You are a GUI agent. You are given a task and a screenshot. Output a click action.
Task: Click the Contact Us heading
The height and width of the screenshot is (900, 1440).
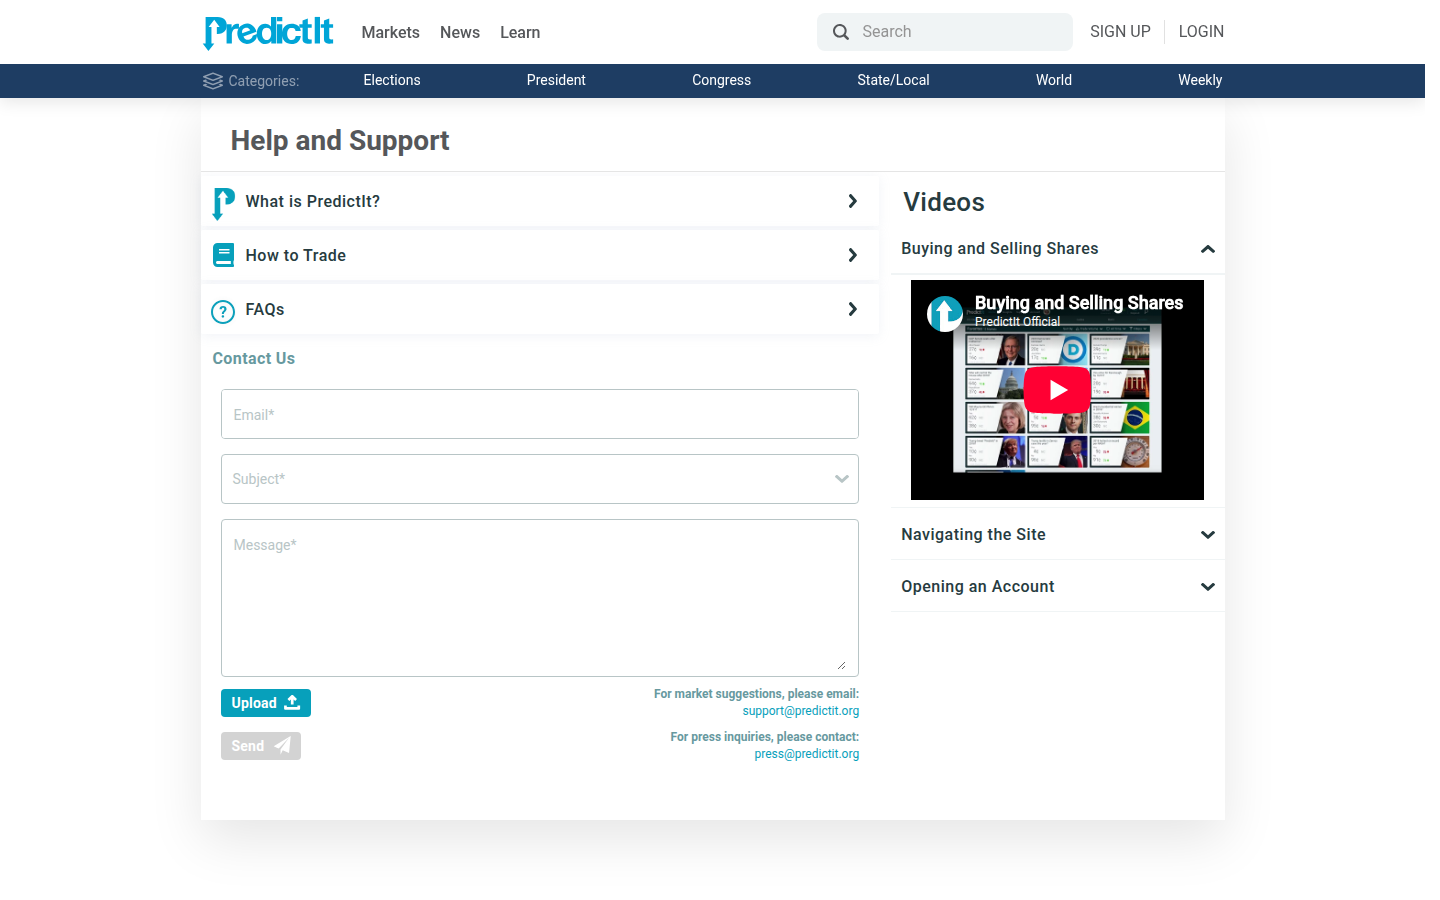tap(254, 358)
